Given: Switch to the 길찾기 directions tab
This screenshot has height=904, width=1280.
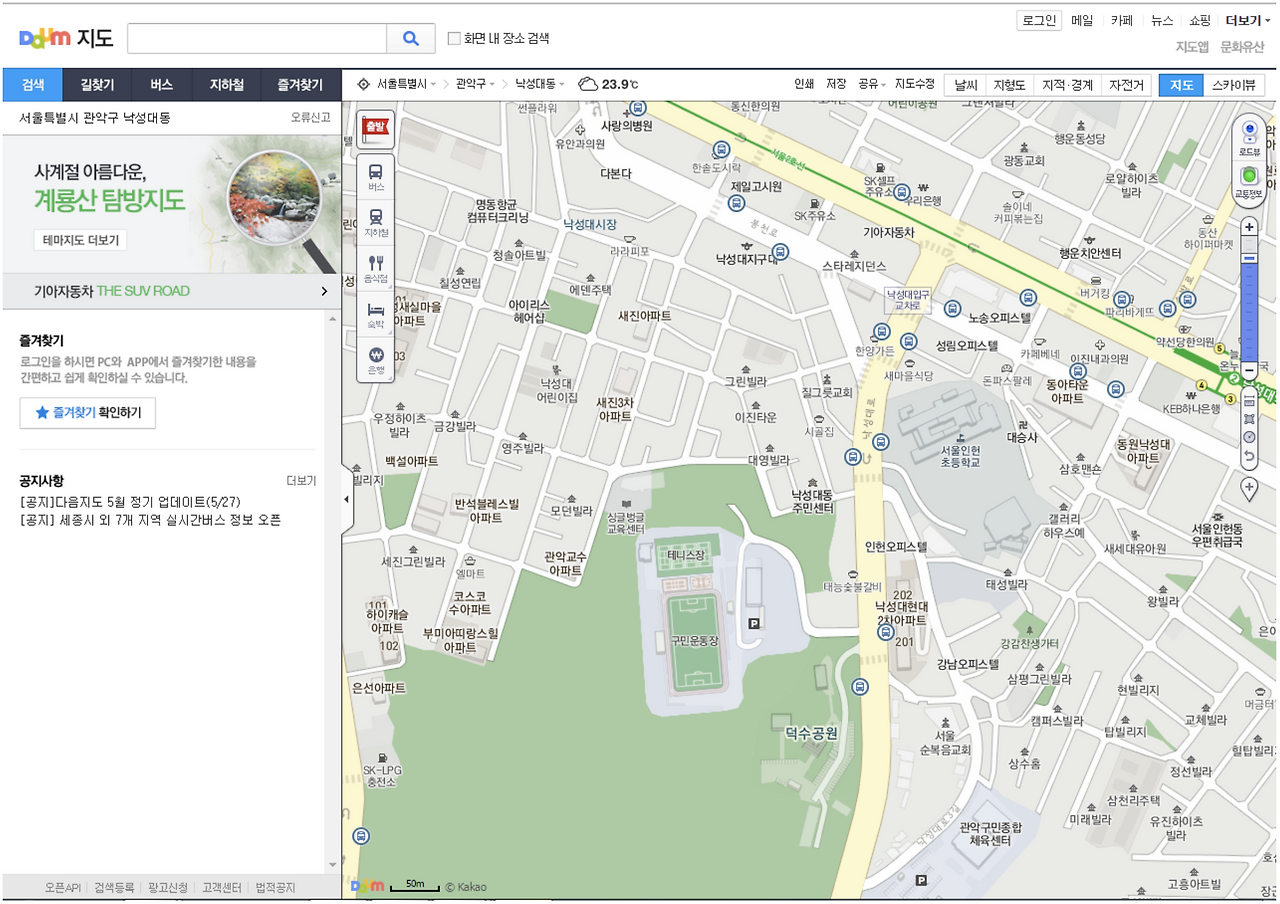Looking at the screenshot, I should coord(97,85).
